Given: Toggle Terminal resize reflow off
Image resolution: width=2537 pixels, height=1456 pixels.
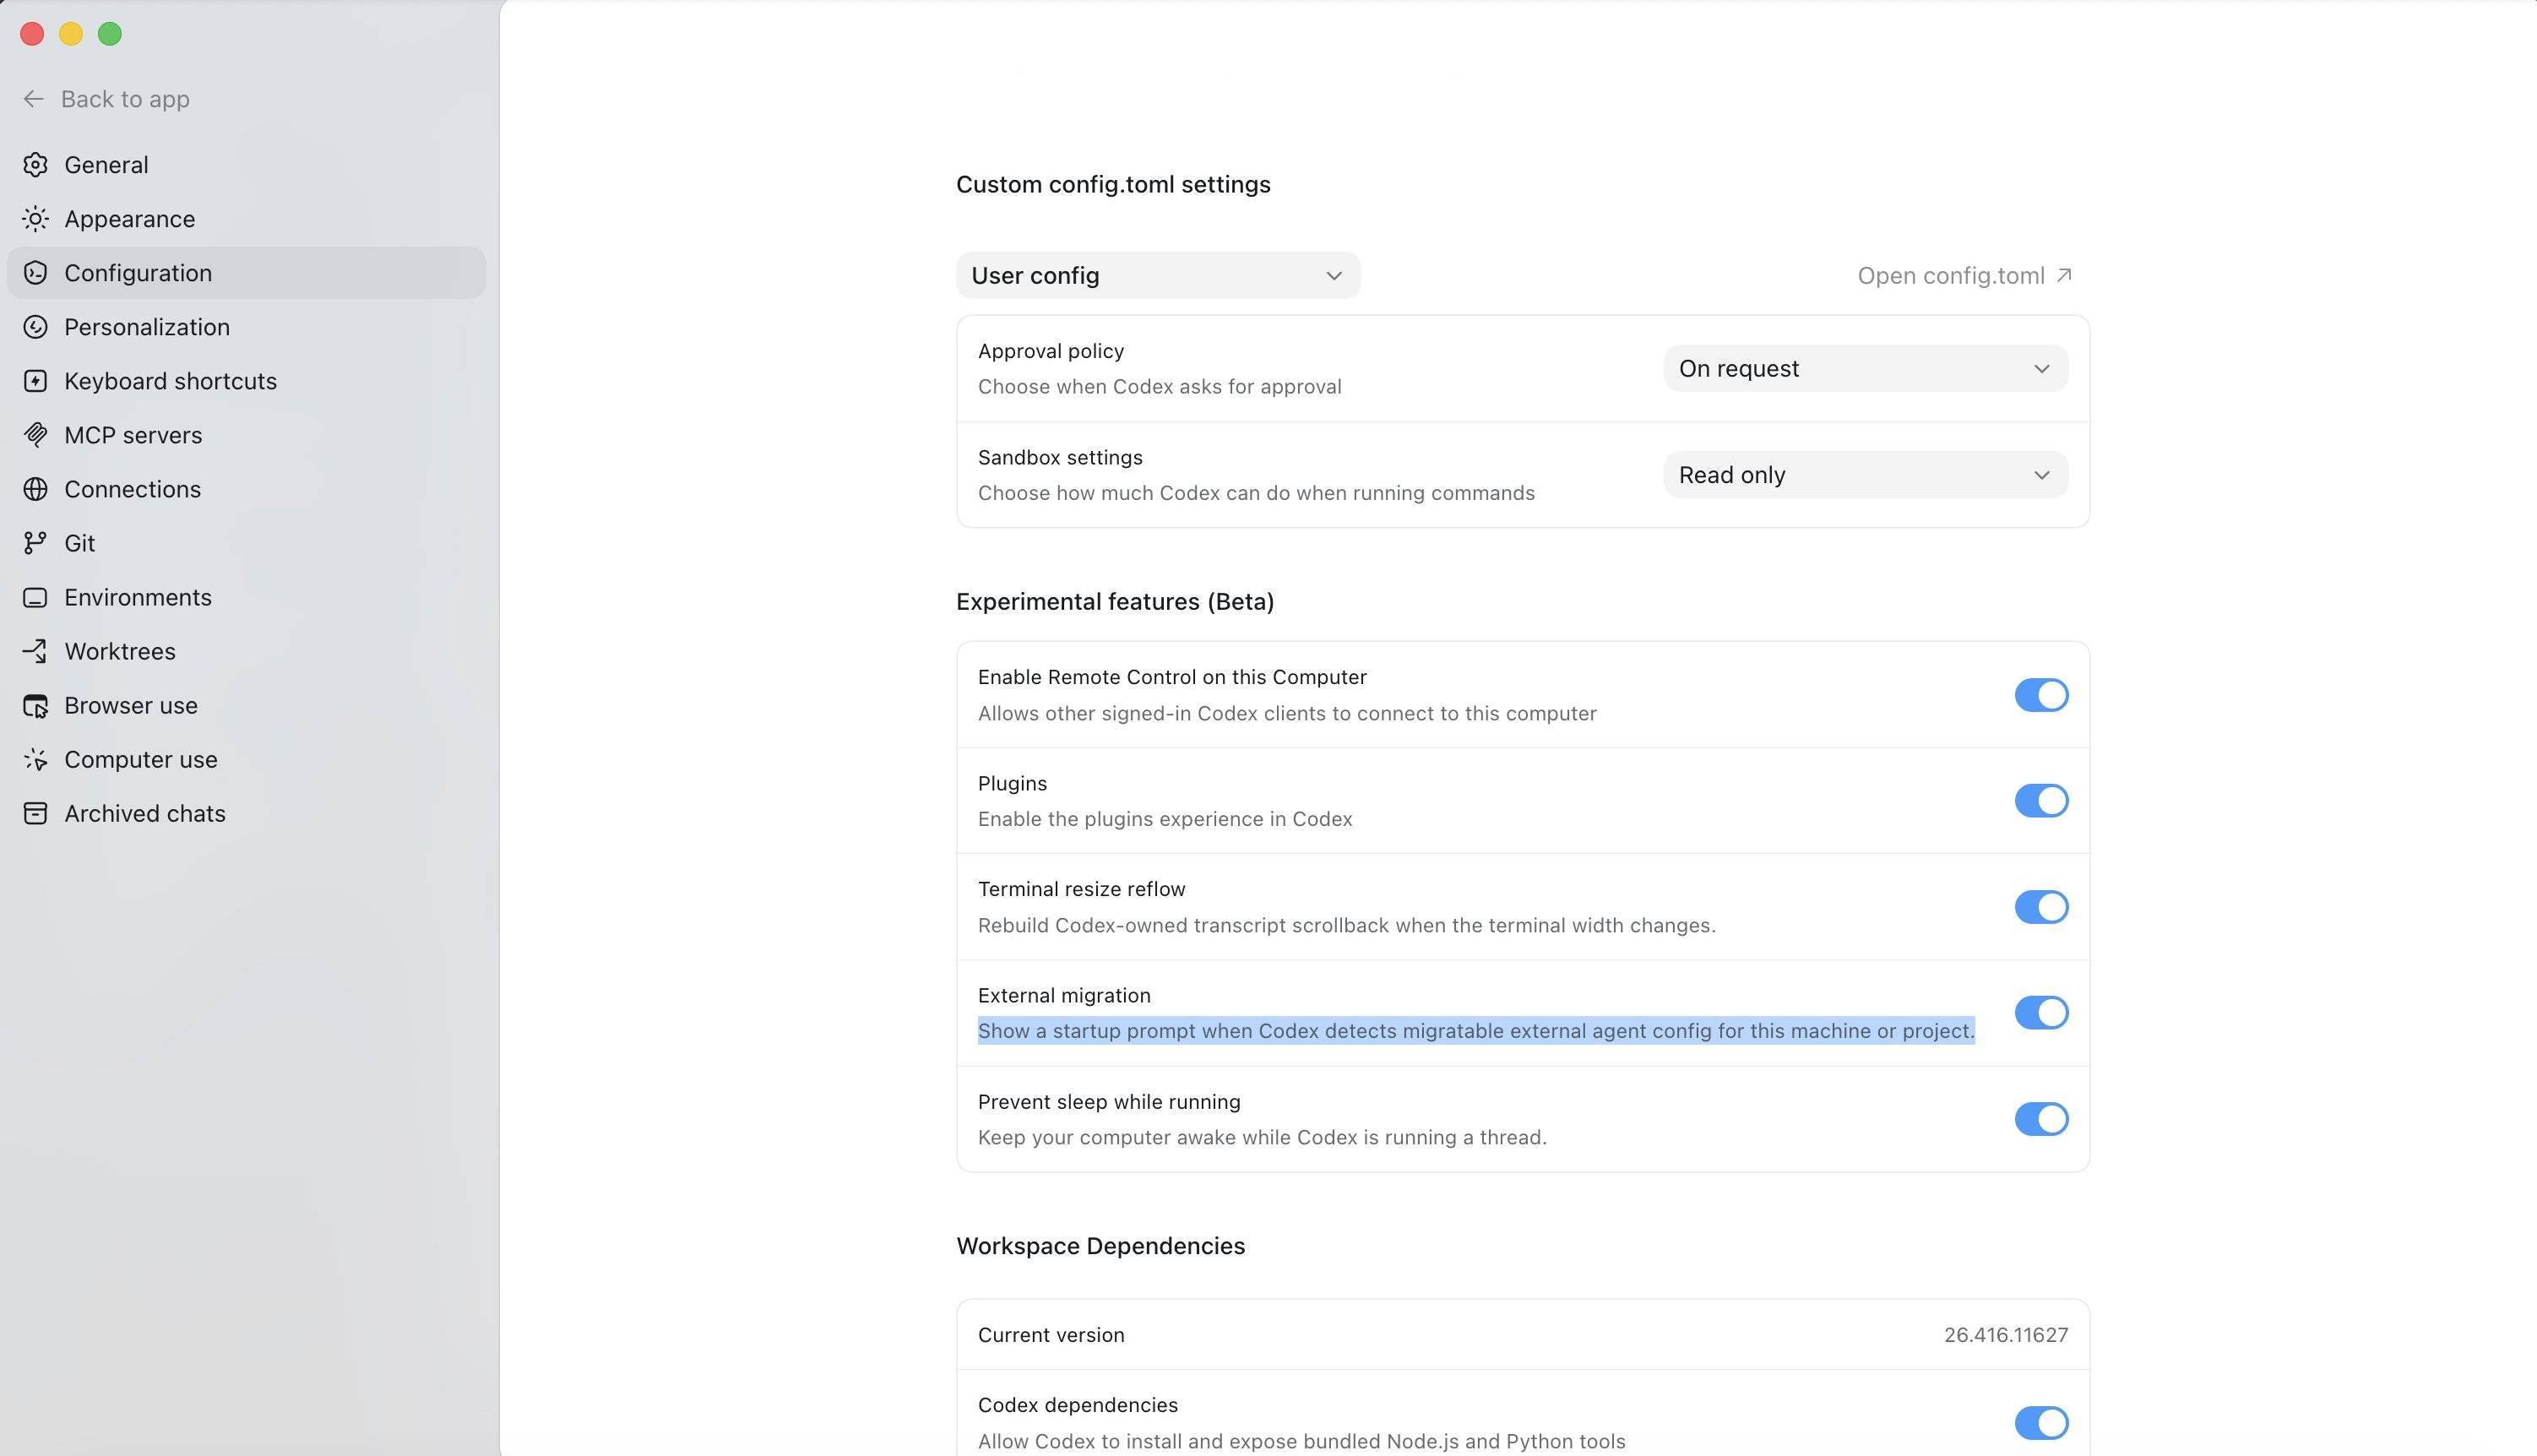Looking at the screenshot, I should 2041,907.
